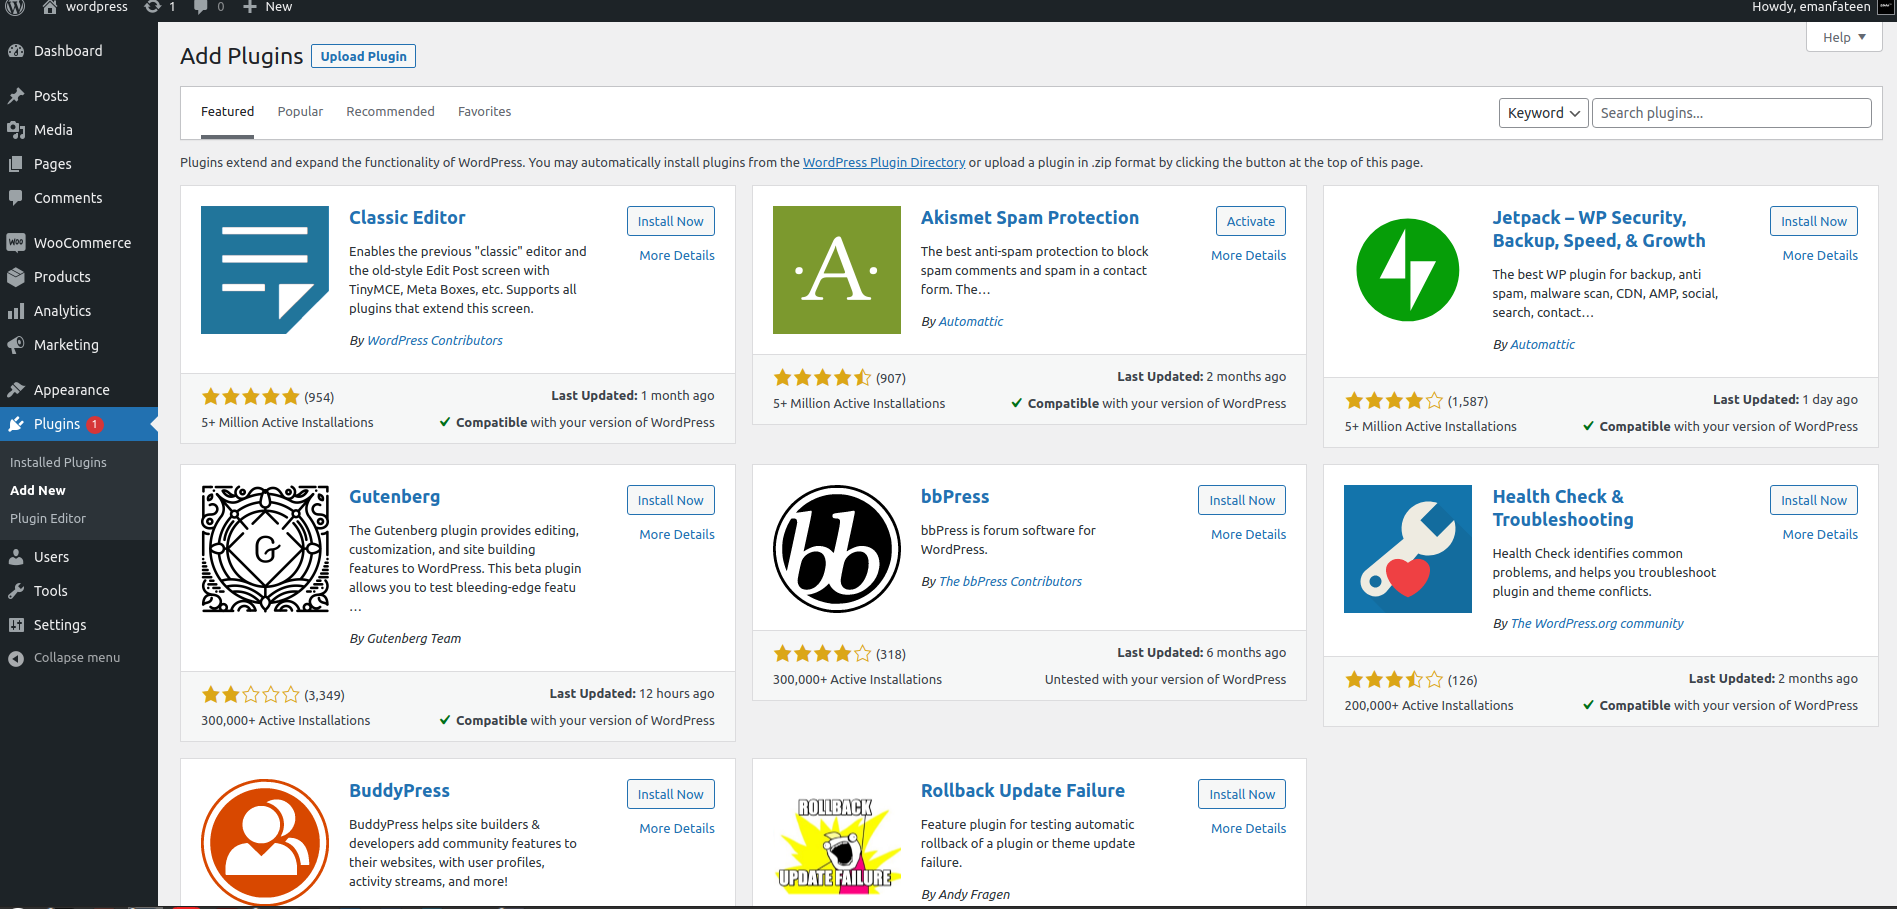This screenshot has height=909, width=1897.
Task: Click the Tools wrench icon
Action: tap(16, 591)
